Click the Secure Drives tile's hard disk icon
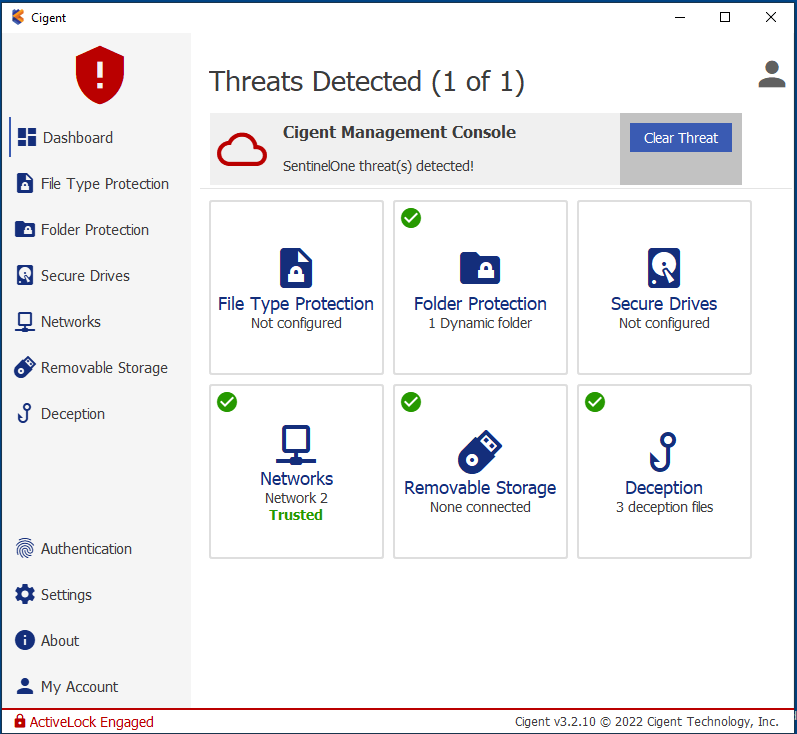 click(x=664, y=268)
